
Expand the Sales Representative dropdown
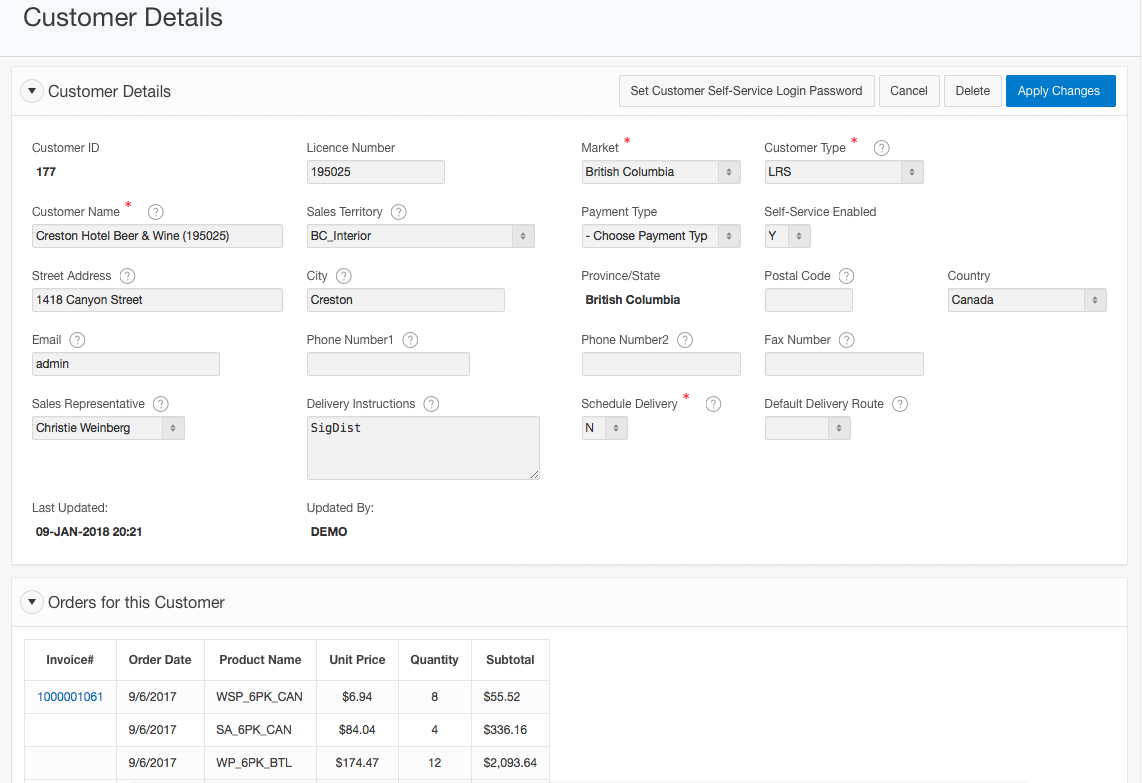[108, 428]
